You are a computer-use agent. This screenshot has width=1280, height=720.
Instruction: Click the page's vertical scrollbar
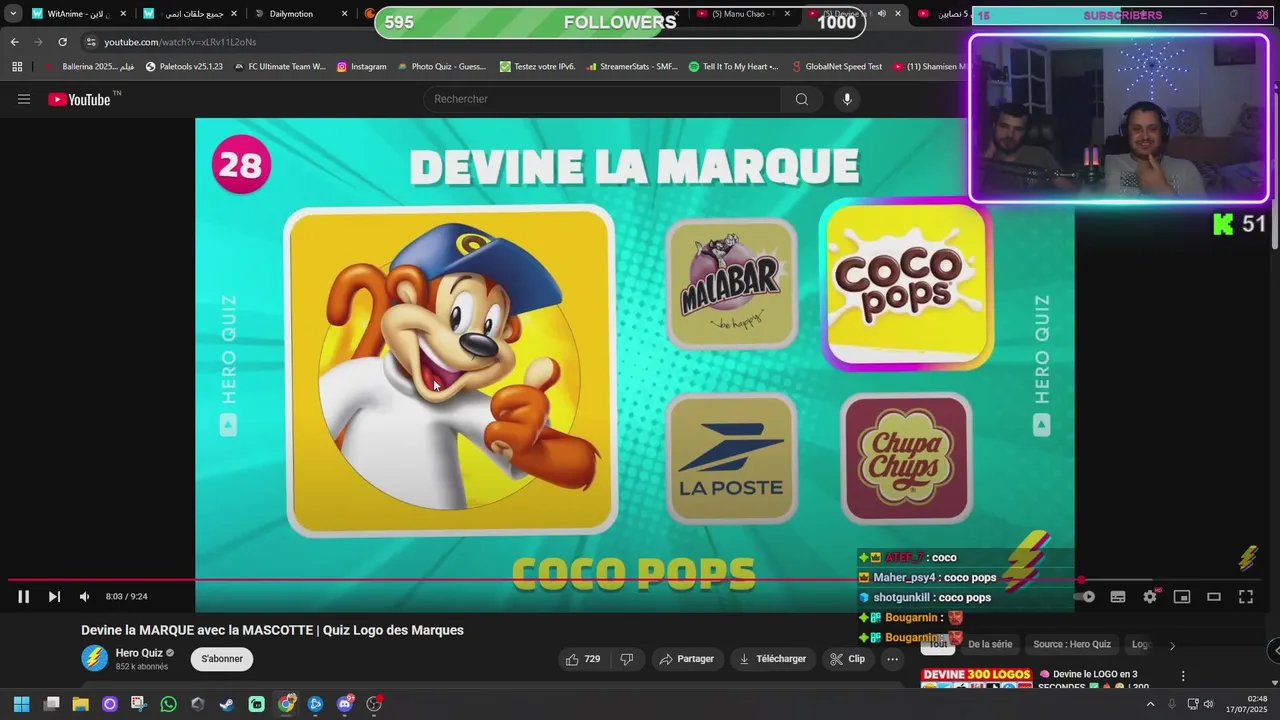(x=1275, y=169)
